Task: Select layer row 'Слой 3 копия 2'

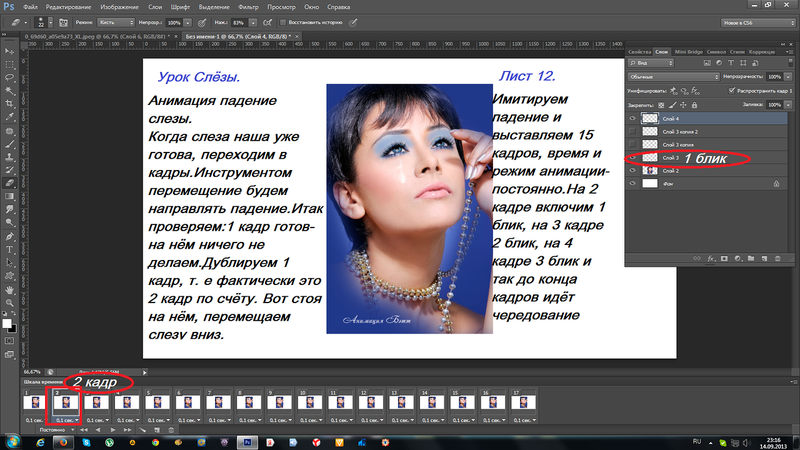Action: pos(707,132)
